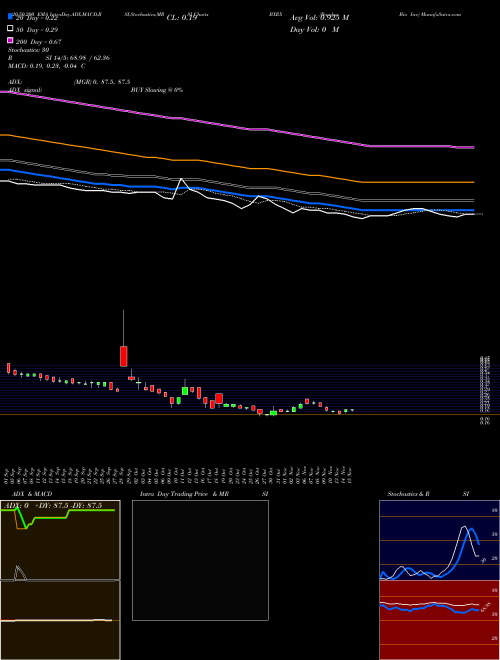This screenshot has height=660, width=500.
Task: Click the ADX & MACD indicator chart
Action: 60,580
